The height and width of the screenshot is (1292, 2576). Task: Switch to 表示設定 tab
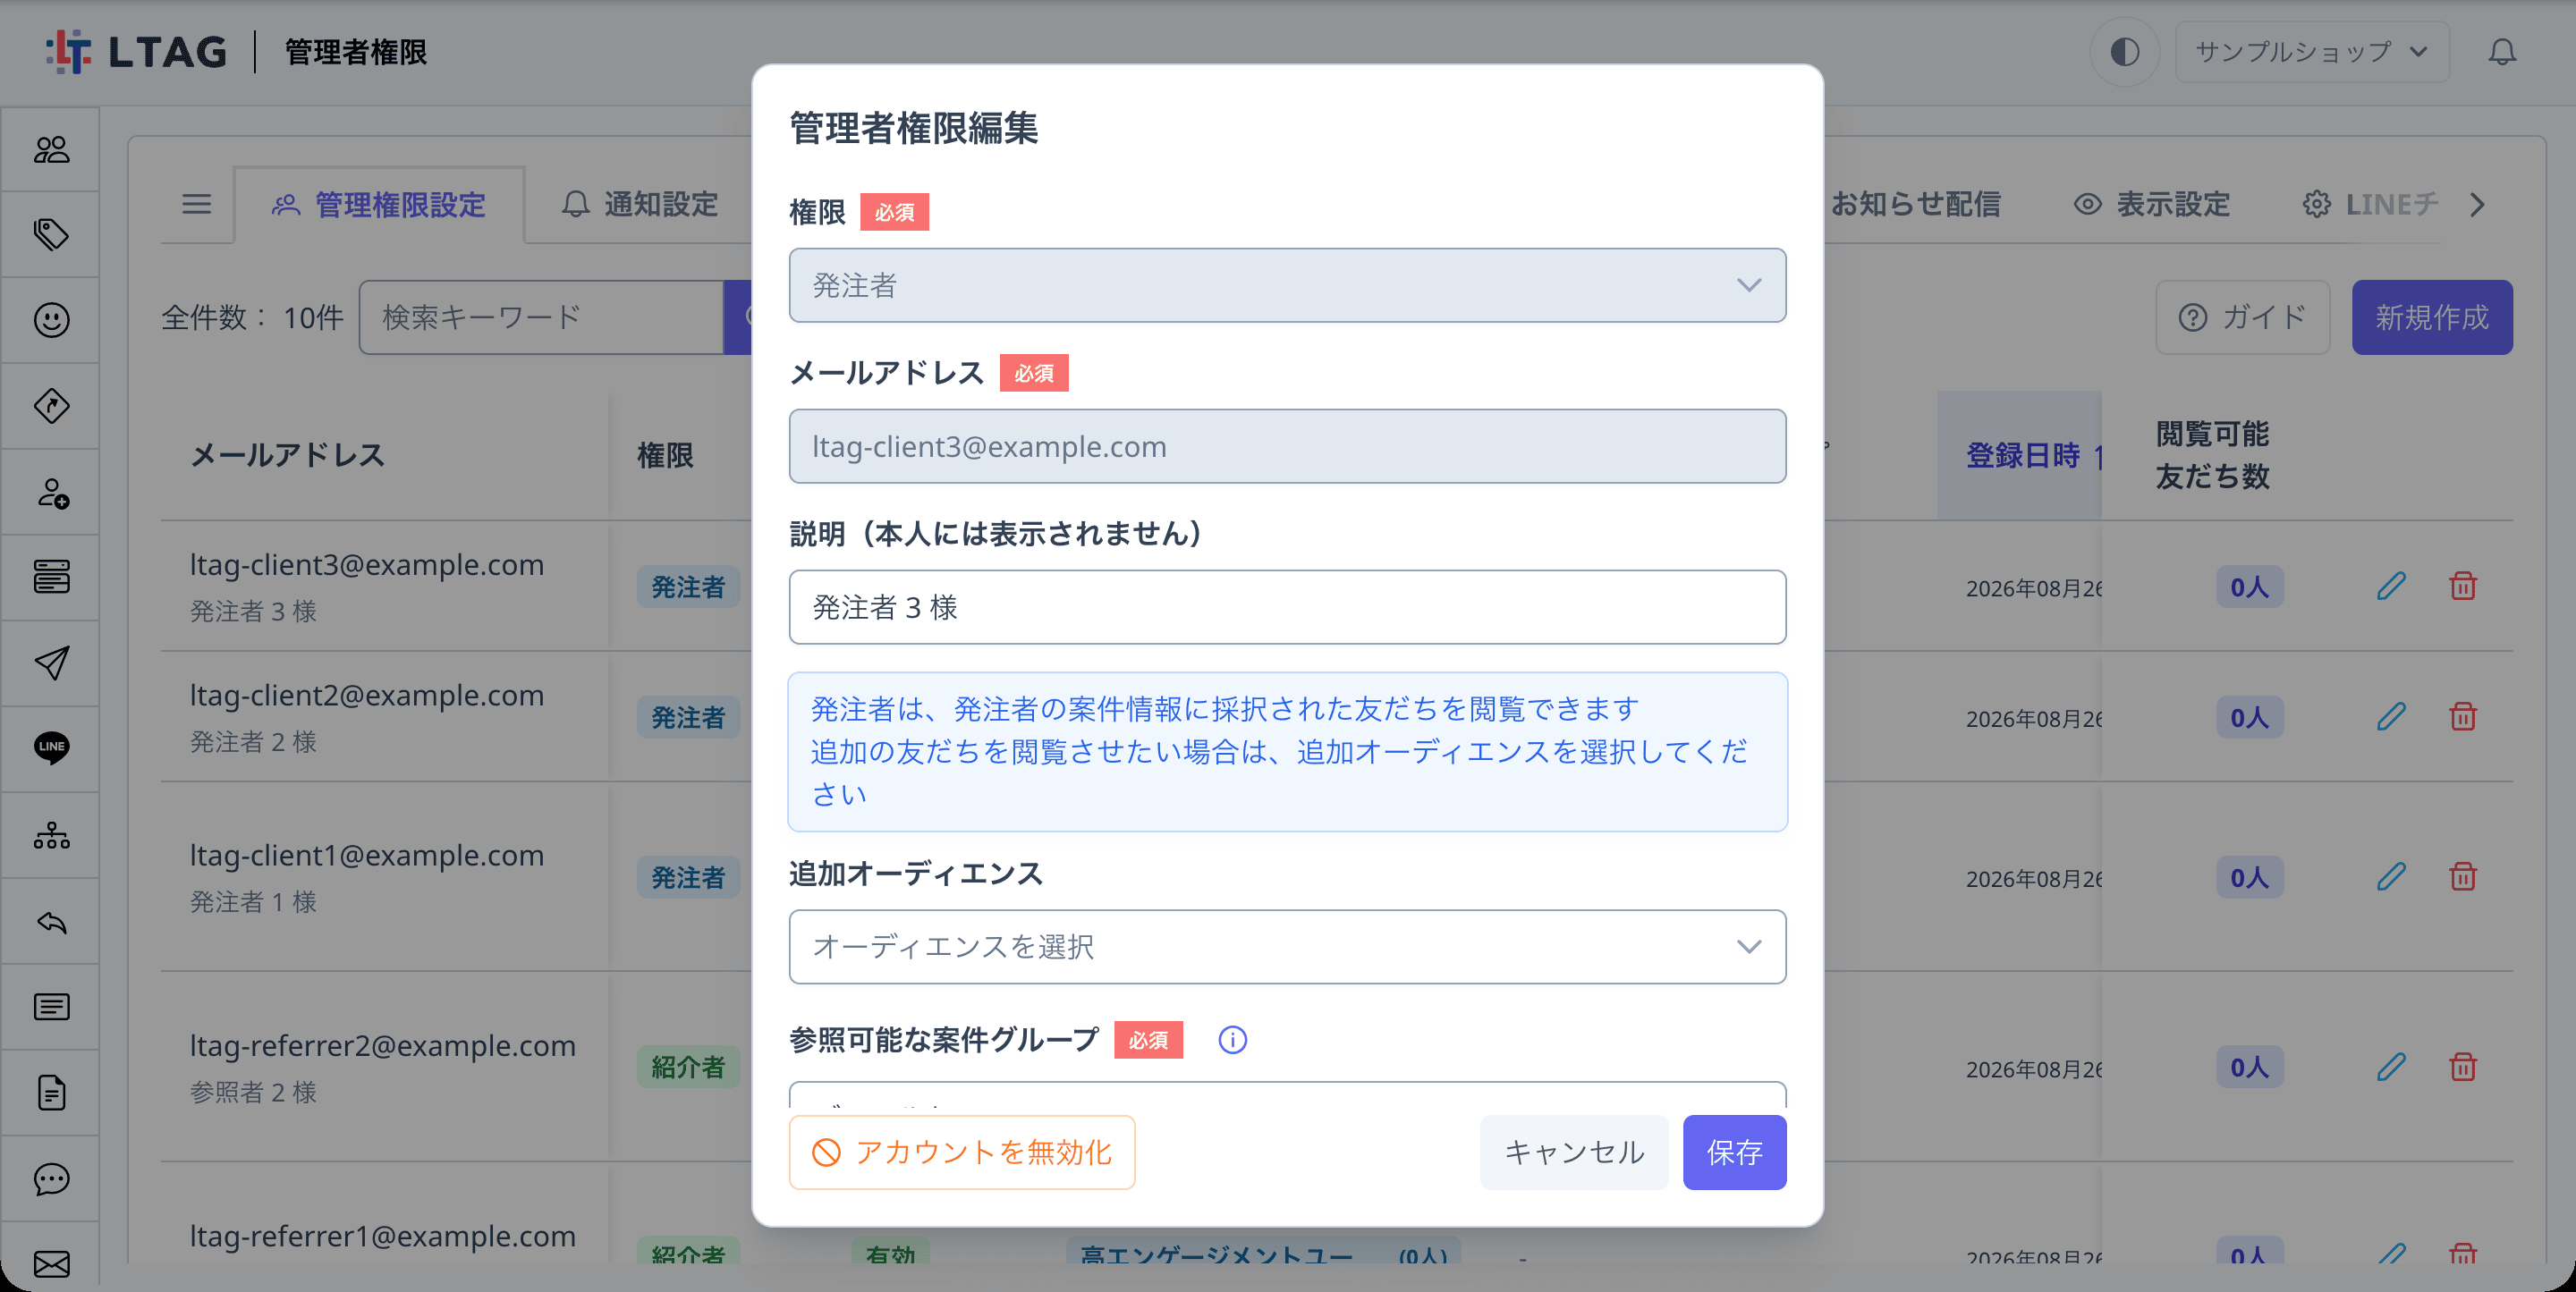[x=2151, y=205]
